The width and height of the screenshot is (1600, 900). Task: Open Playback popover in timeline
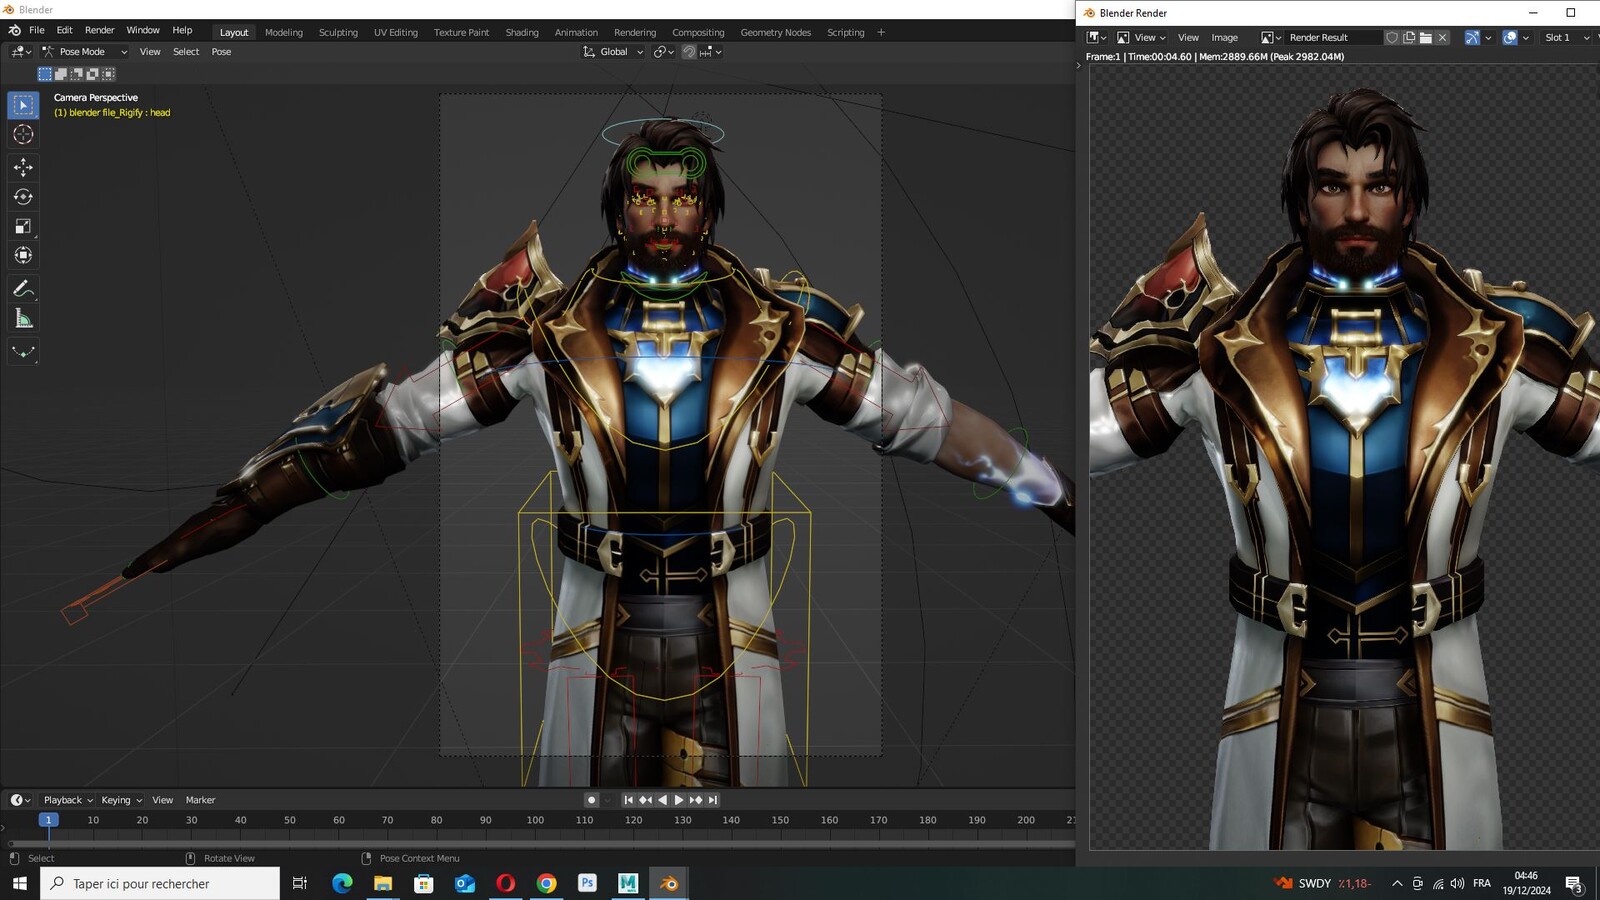click(x=68, y=800)
